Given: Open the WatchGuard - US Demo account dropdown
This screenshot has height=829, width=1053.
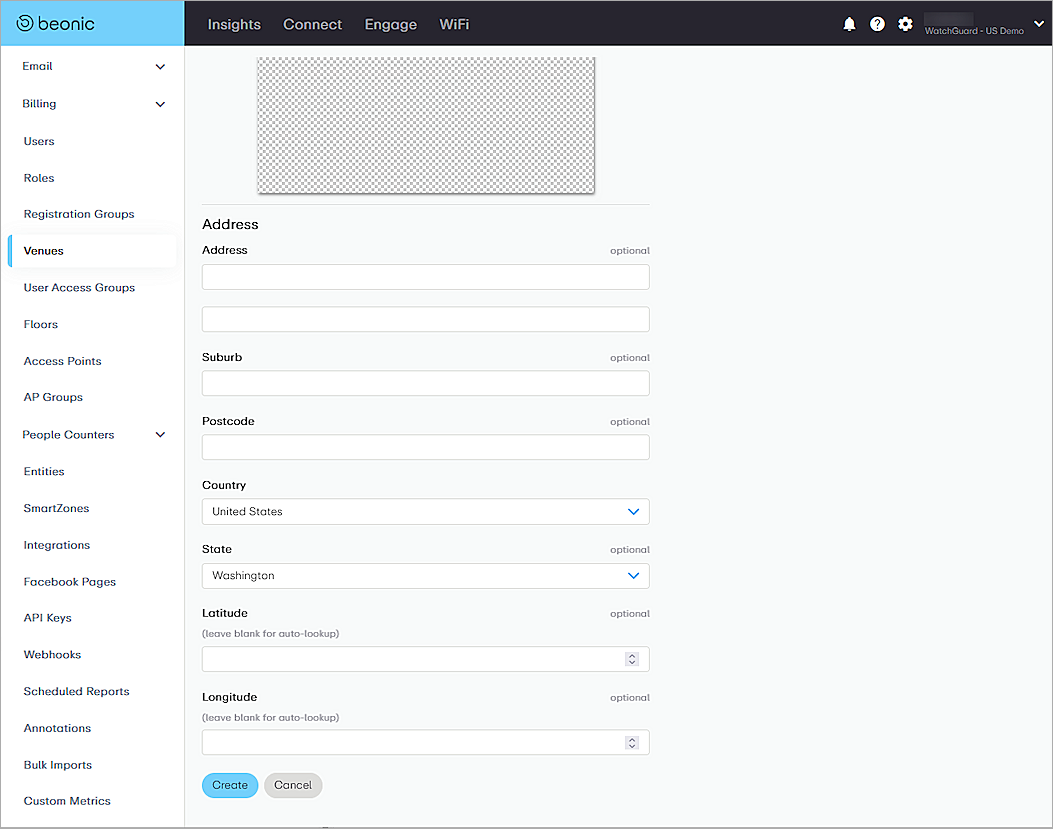Looking at the screenshot, I should [1037, 24].
